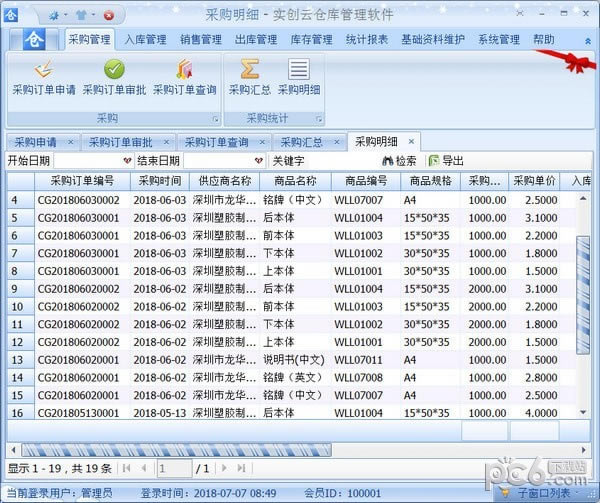
Task: Click the application logo button at top-left
Action: click(x=34, y=40)
